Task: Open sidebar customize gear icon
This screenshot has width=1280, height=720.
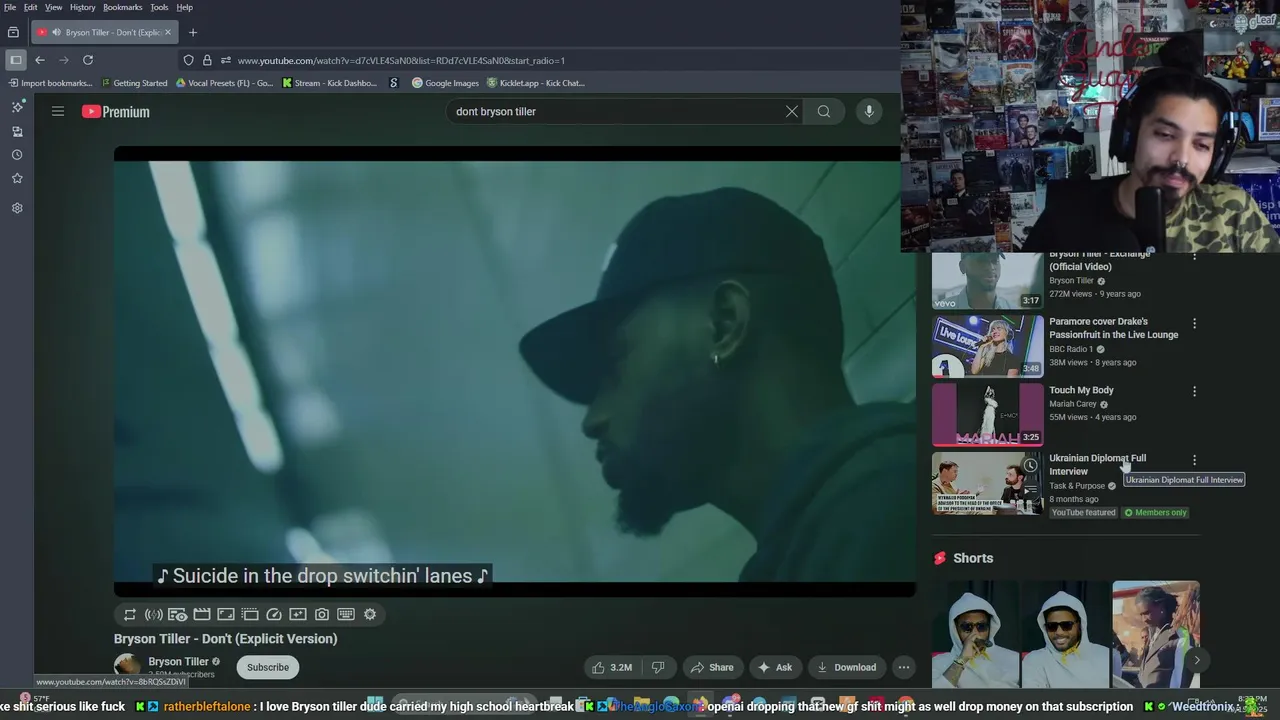Action: tap(17, 208)
